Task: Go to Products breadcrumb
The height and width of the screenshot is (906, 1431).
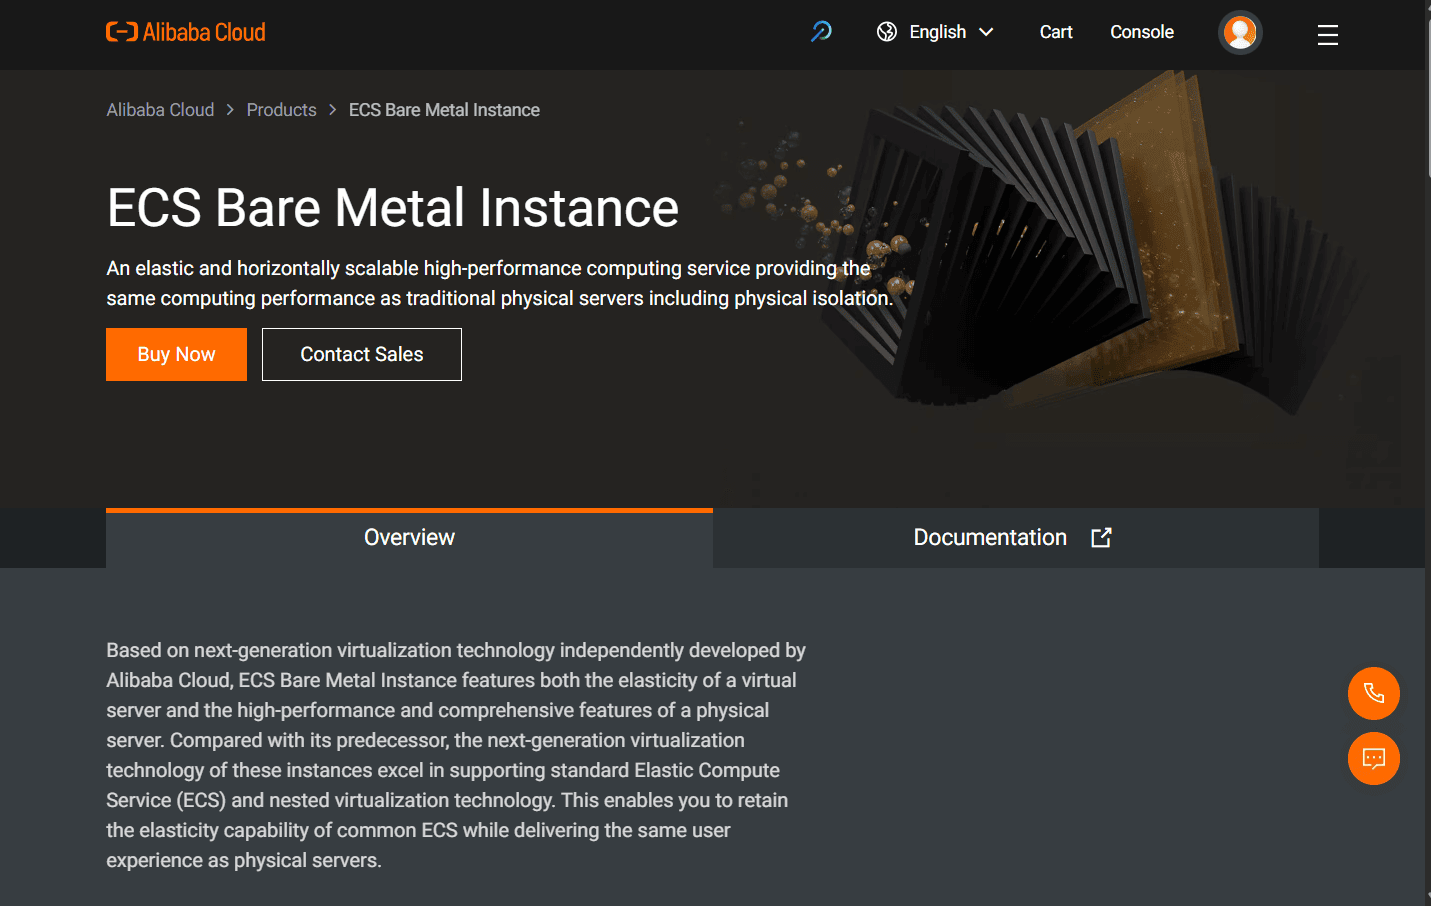Action: 281,110
